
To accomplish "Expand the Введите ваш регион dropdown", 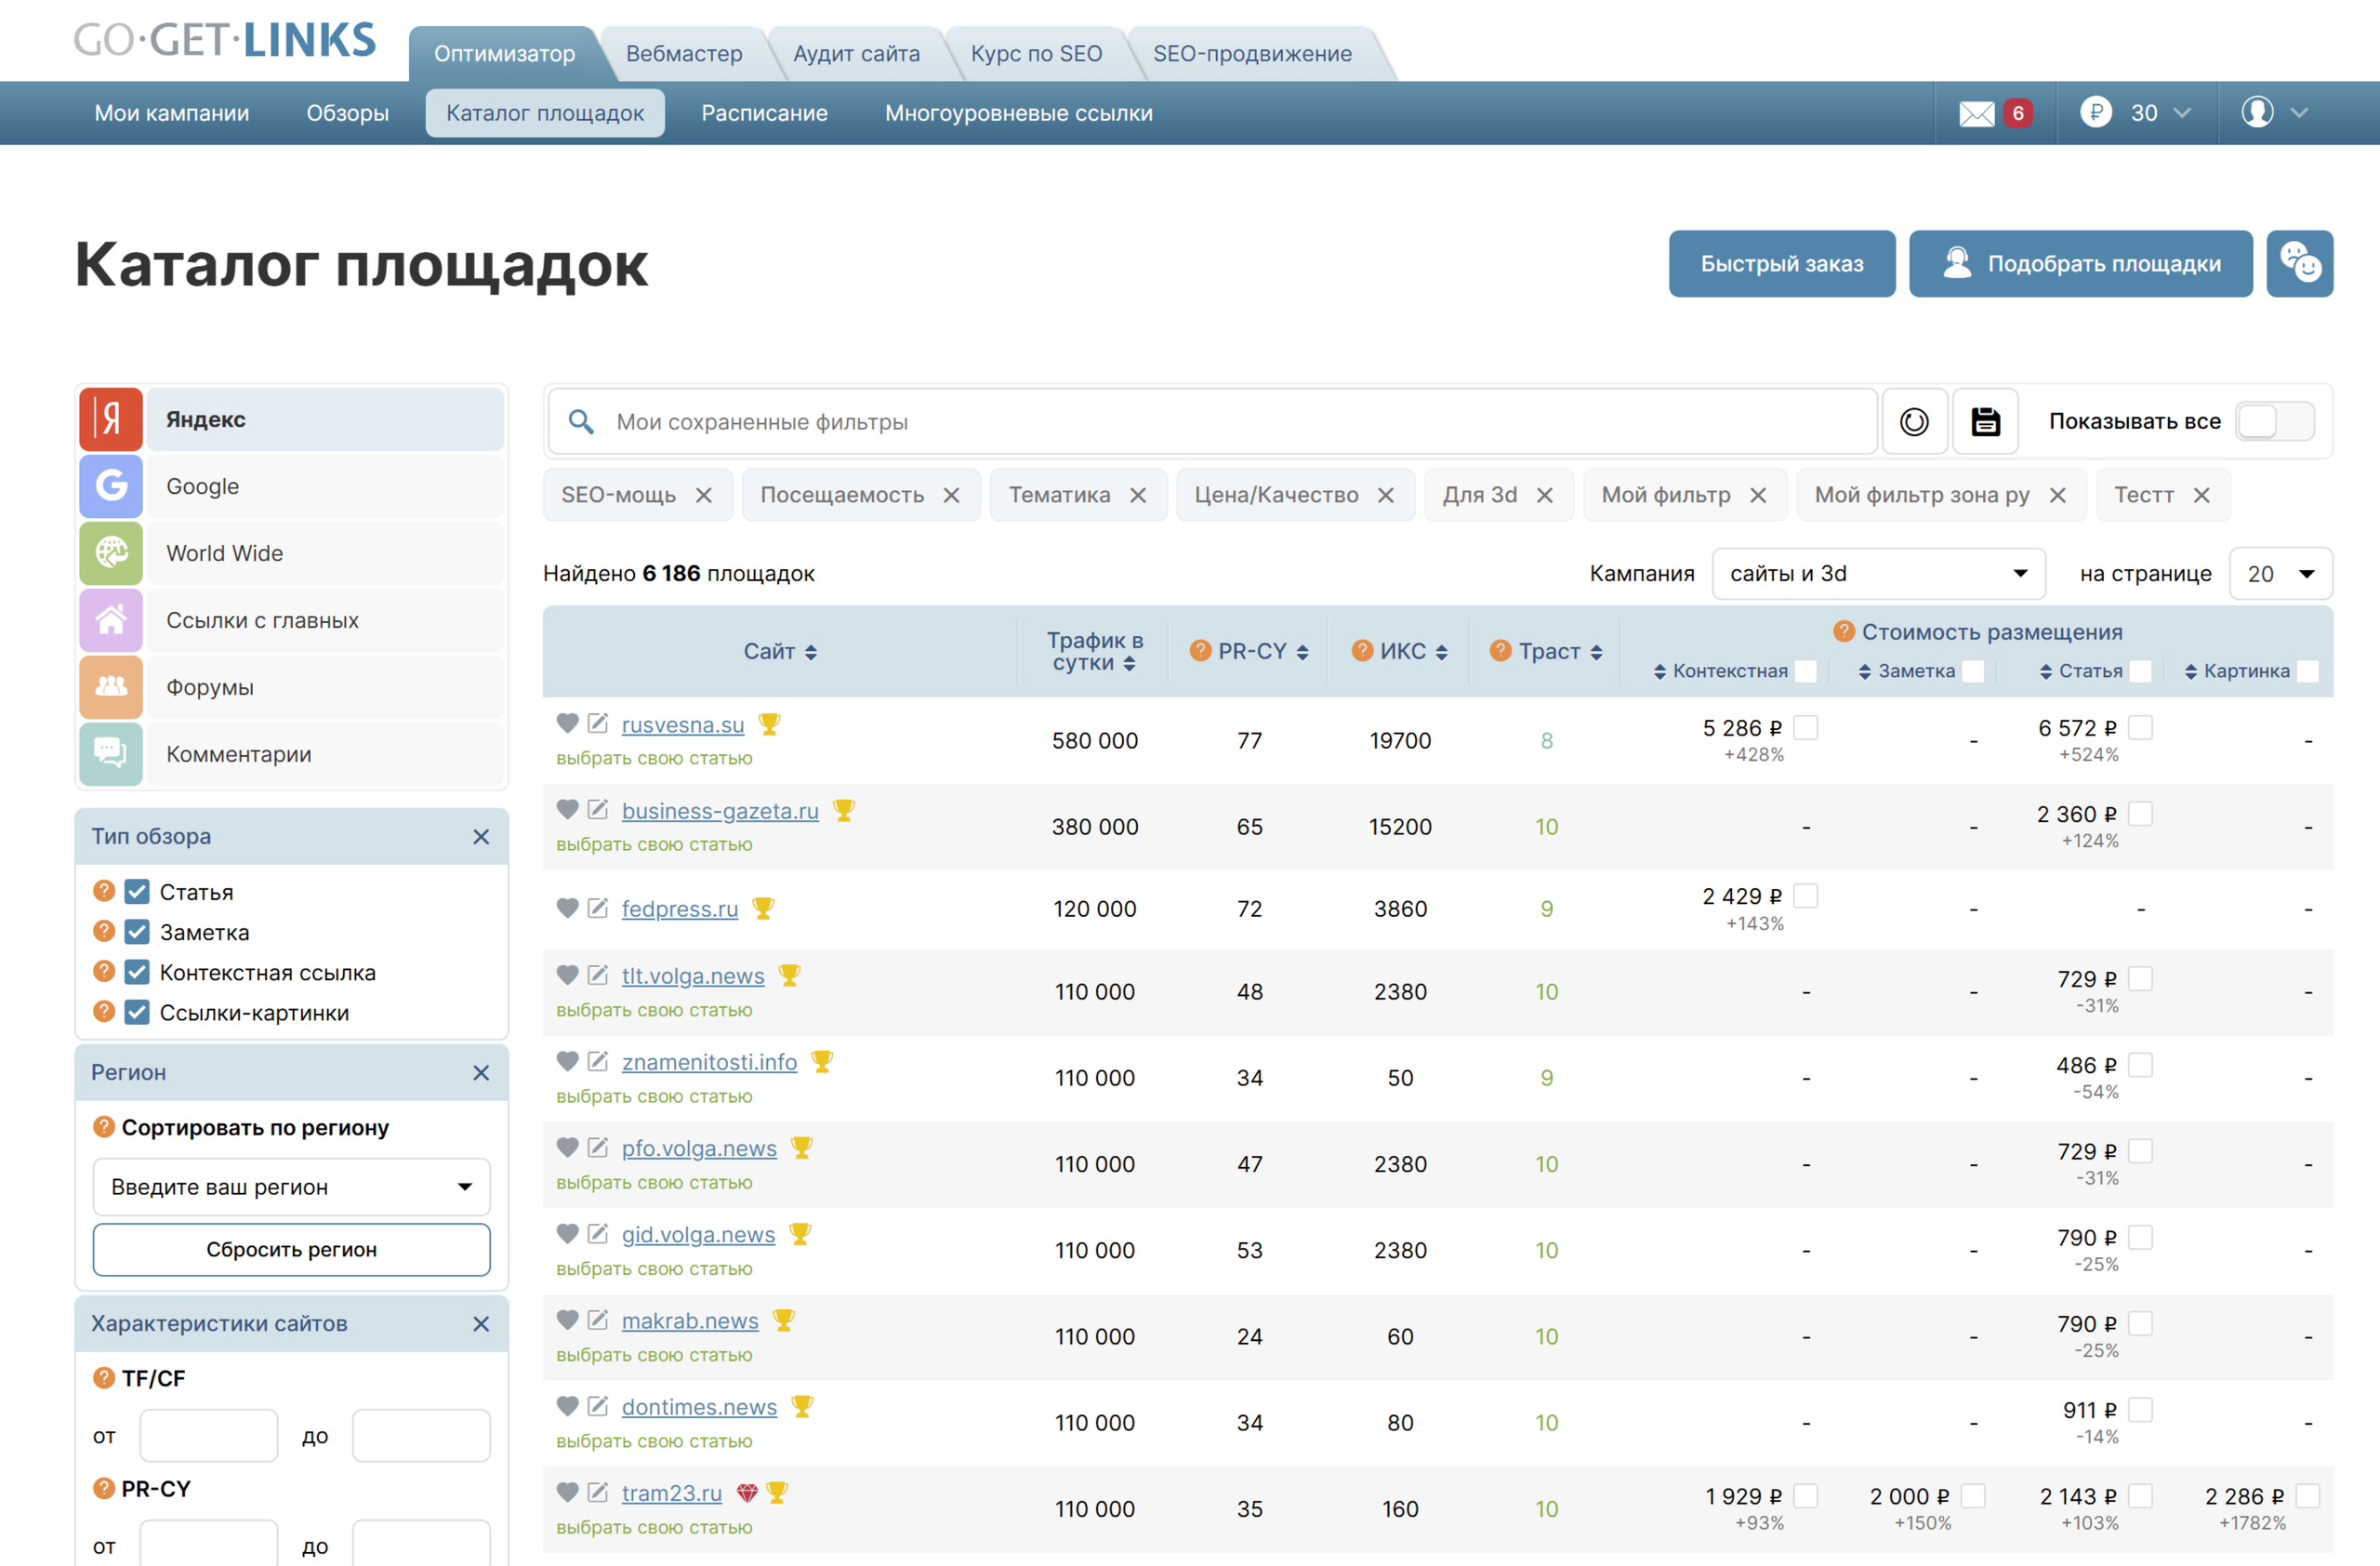I will point(291,1187).
